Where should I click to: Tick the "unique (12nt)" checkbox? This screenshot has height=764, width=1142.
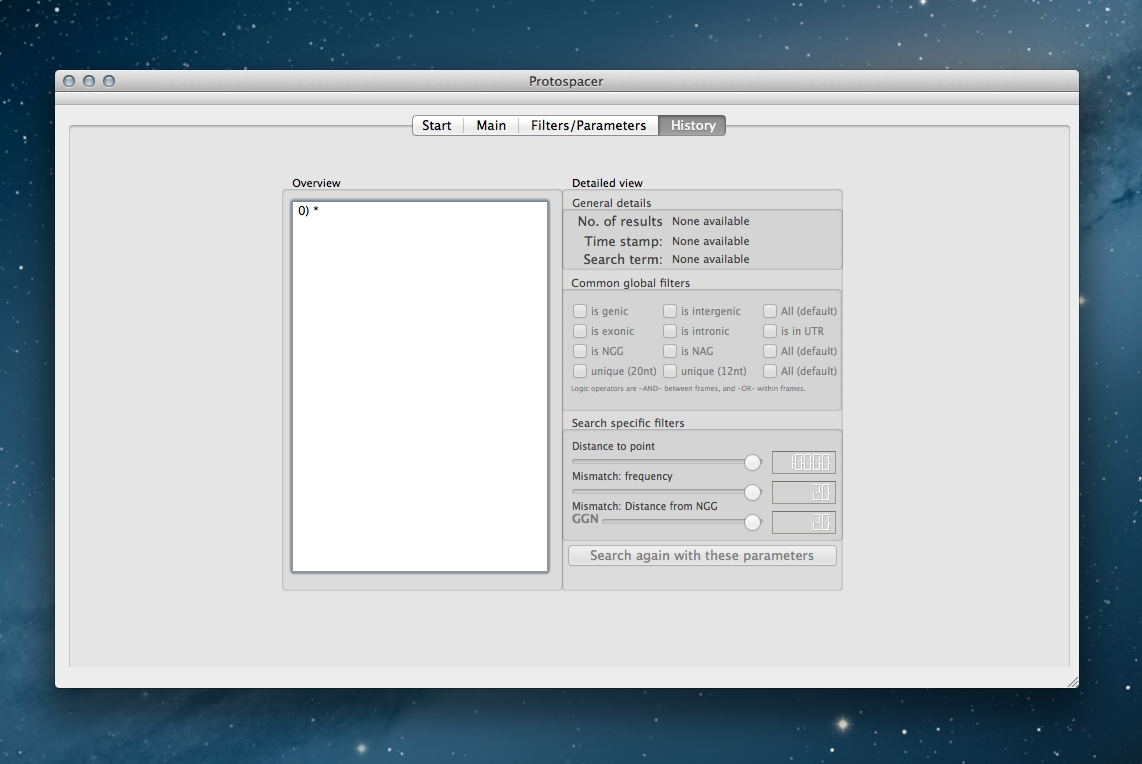670,371
